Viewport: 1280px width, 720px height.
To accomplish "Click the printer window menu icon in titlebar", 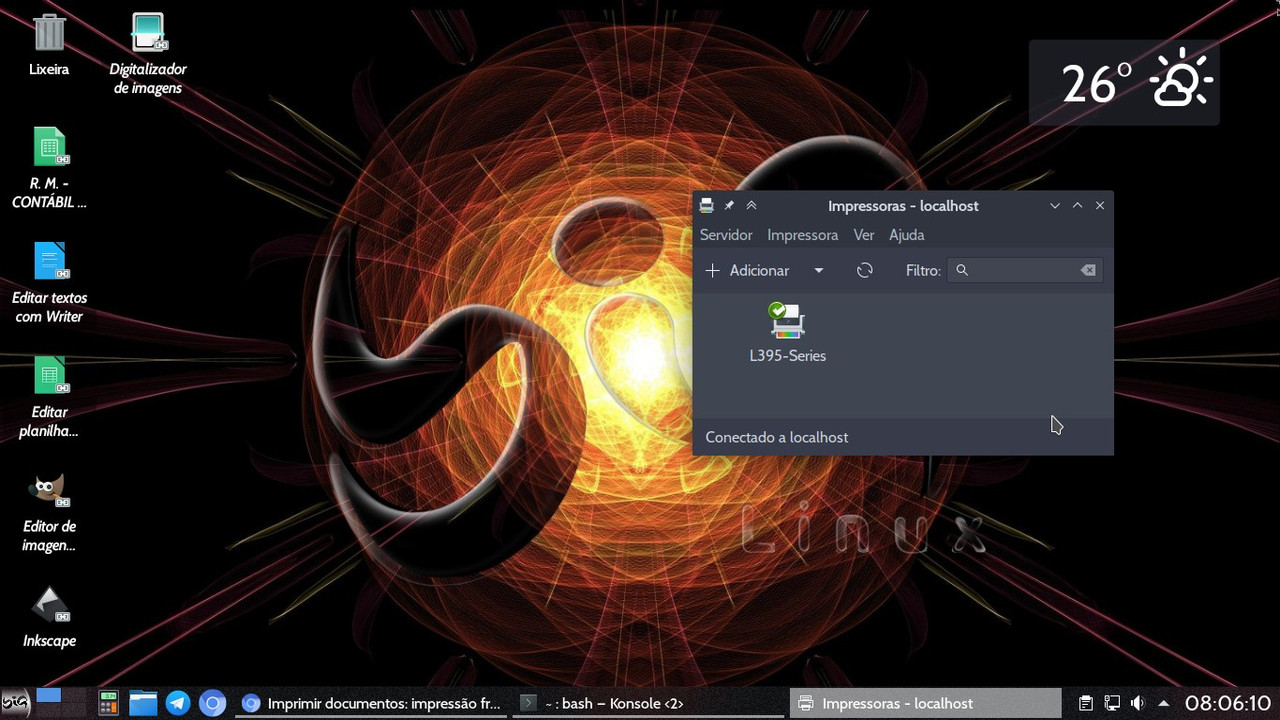I will 706,205.
